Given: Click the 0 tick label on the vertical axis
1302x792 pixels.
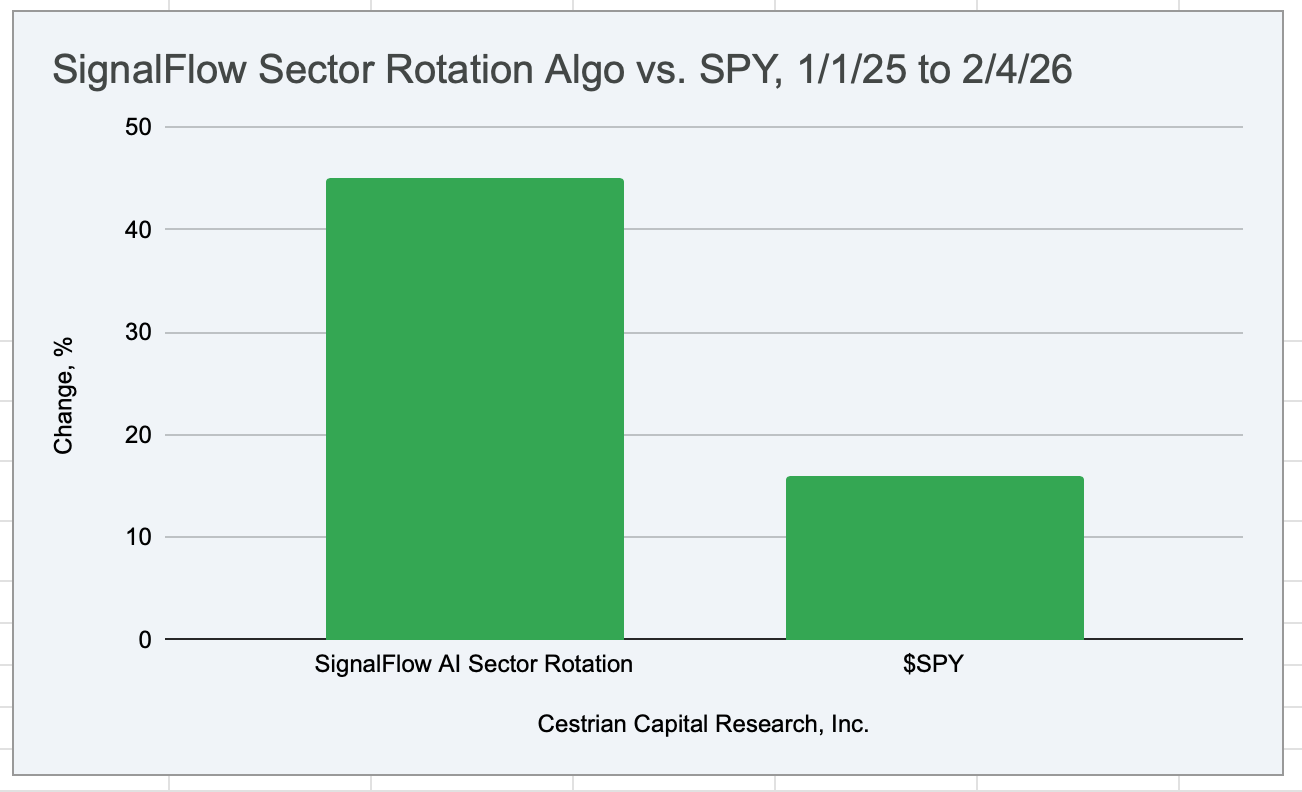Looking at the screenshot, I should tap(143, 640).
